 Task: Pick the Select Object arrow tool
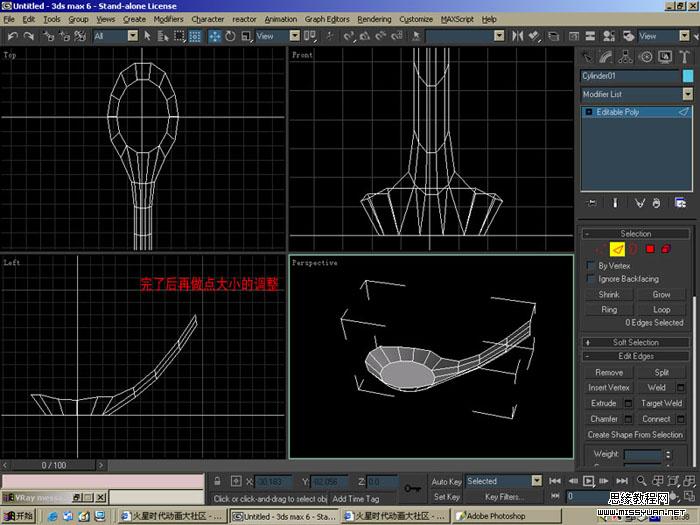point(147,36)
